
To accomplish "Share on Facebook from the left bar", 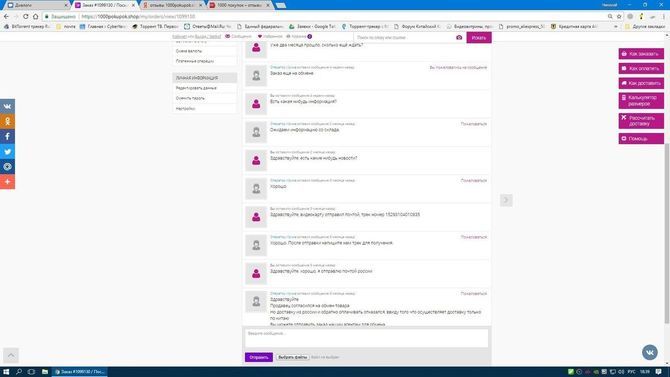I will (7, 136).
